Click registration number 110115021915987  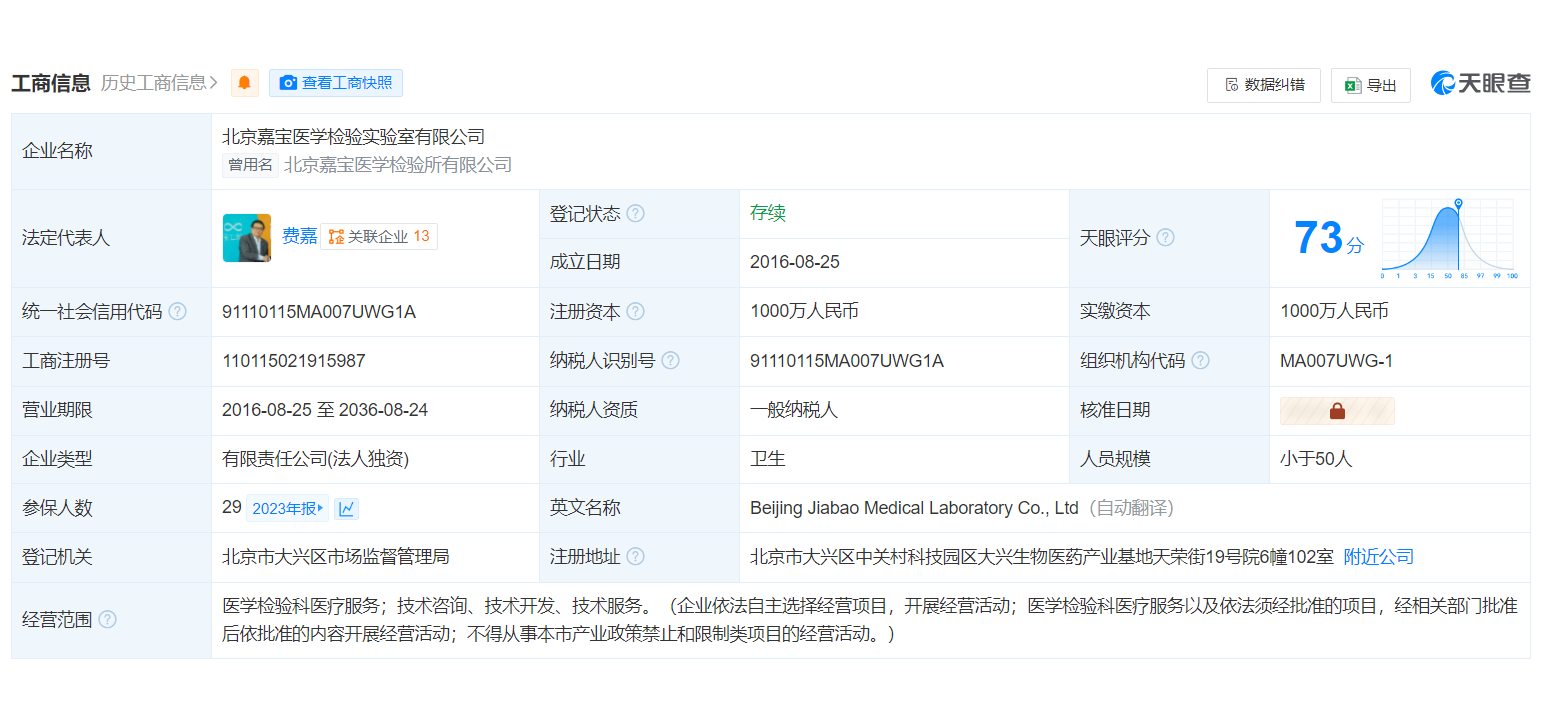(294, 360)
